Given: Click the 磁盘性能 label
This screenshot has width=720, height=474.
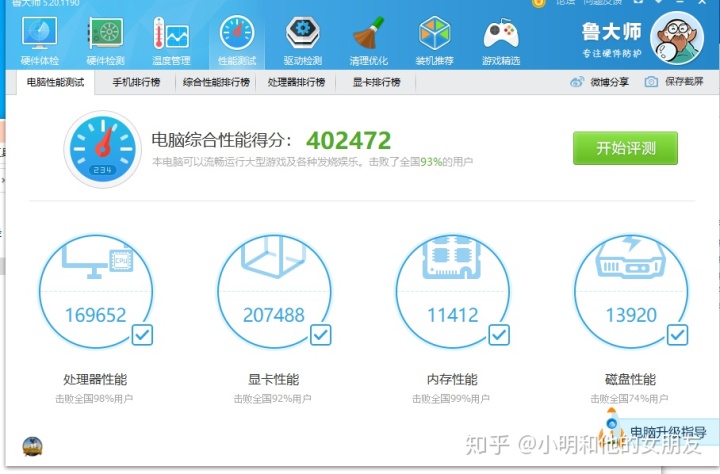Looking at the screenshot, I should click(630, 379).
